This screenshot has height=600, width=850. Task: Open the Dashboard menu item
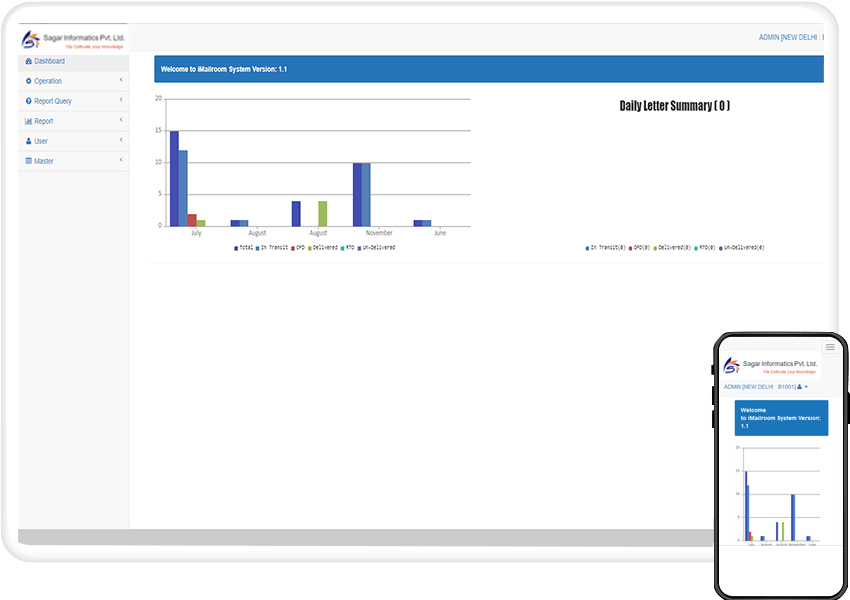click(74, 62)
